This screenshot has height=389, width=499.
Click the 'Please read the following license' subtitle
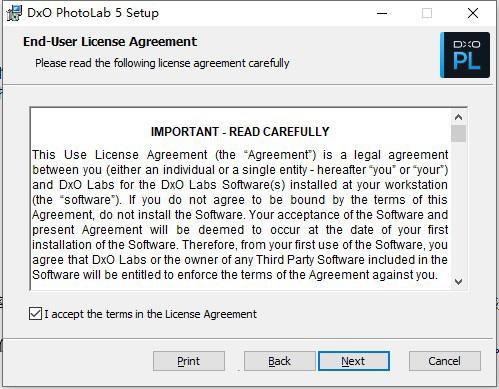(x=162, y=63)
